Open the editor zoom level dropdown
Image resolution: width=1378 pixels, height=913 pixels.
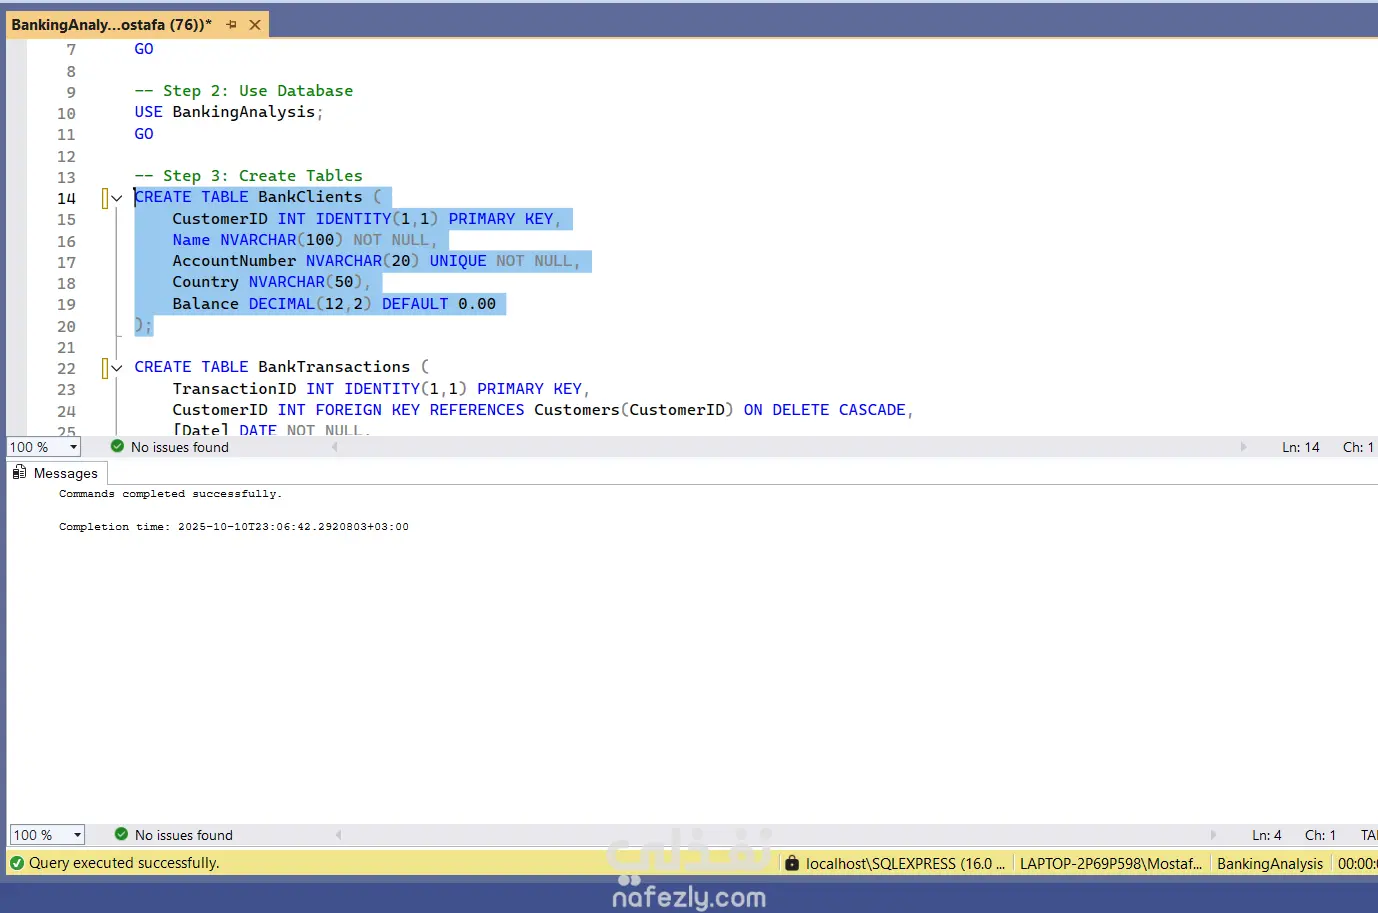[x=73, y=447]
